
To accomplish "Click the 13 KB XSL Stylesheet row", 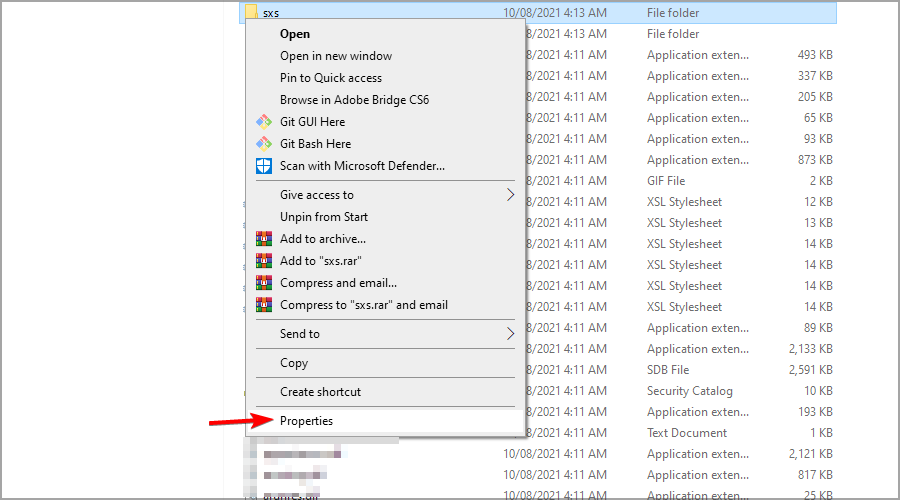I will 681,223.
